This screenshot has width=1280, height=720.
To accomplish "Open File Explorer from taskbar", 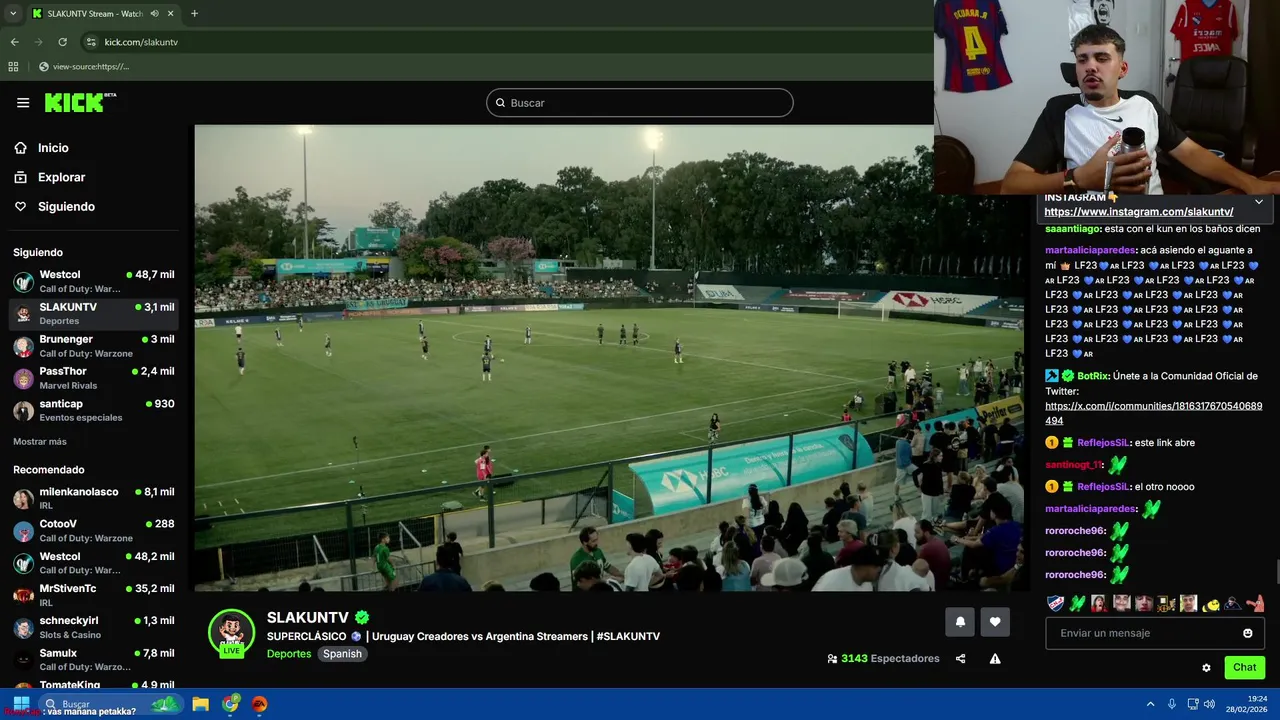I will click(201, 704).
